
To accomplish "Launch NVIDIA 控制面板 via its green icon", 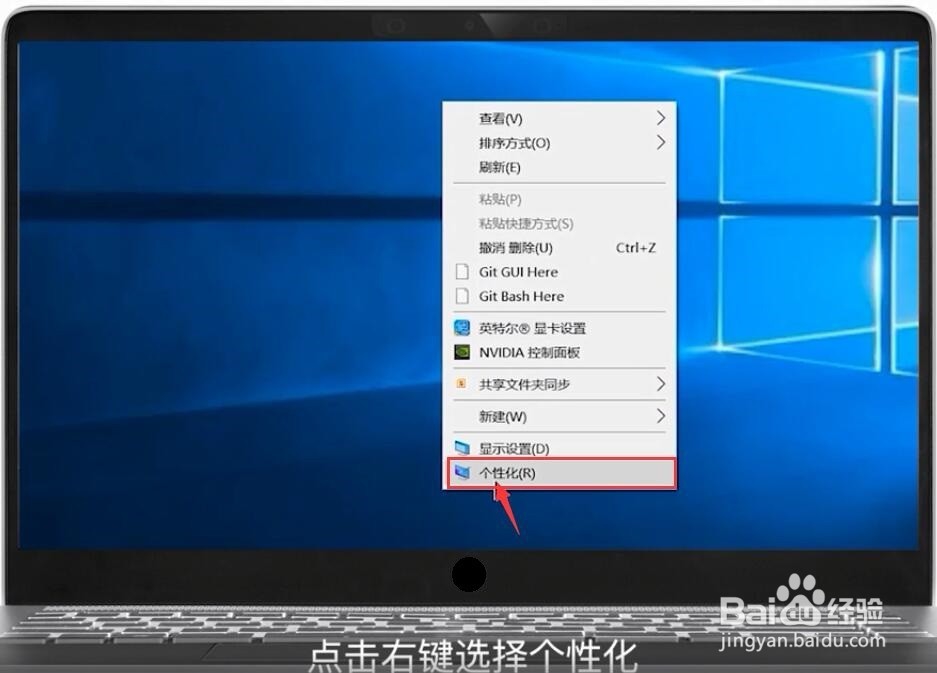I will tap(461, 352).
